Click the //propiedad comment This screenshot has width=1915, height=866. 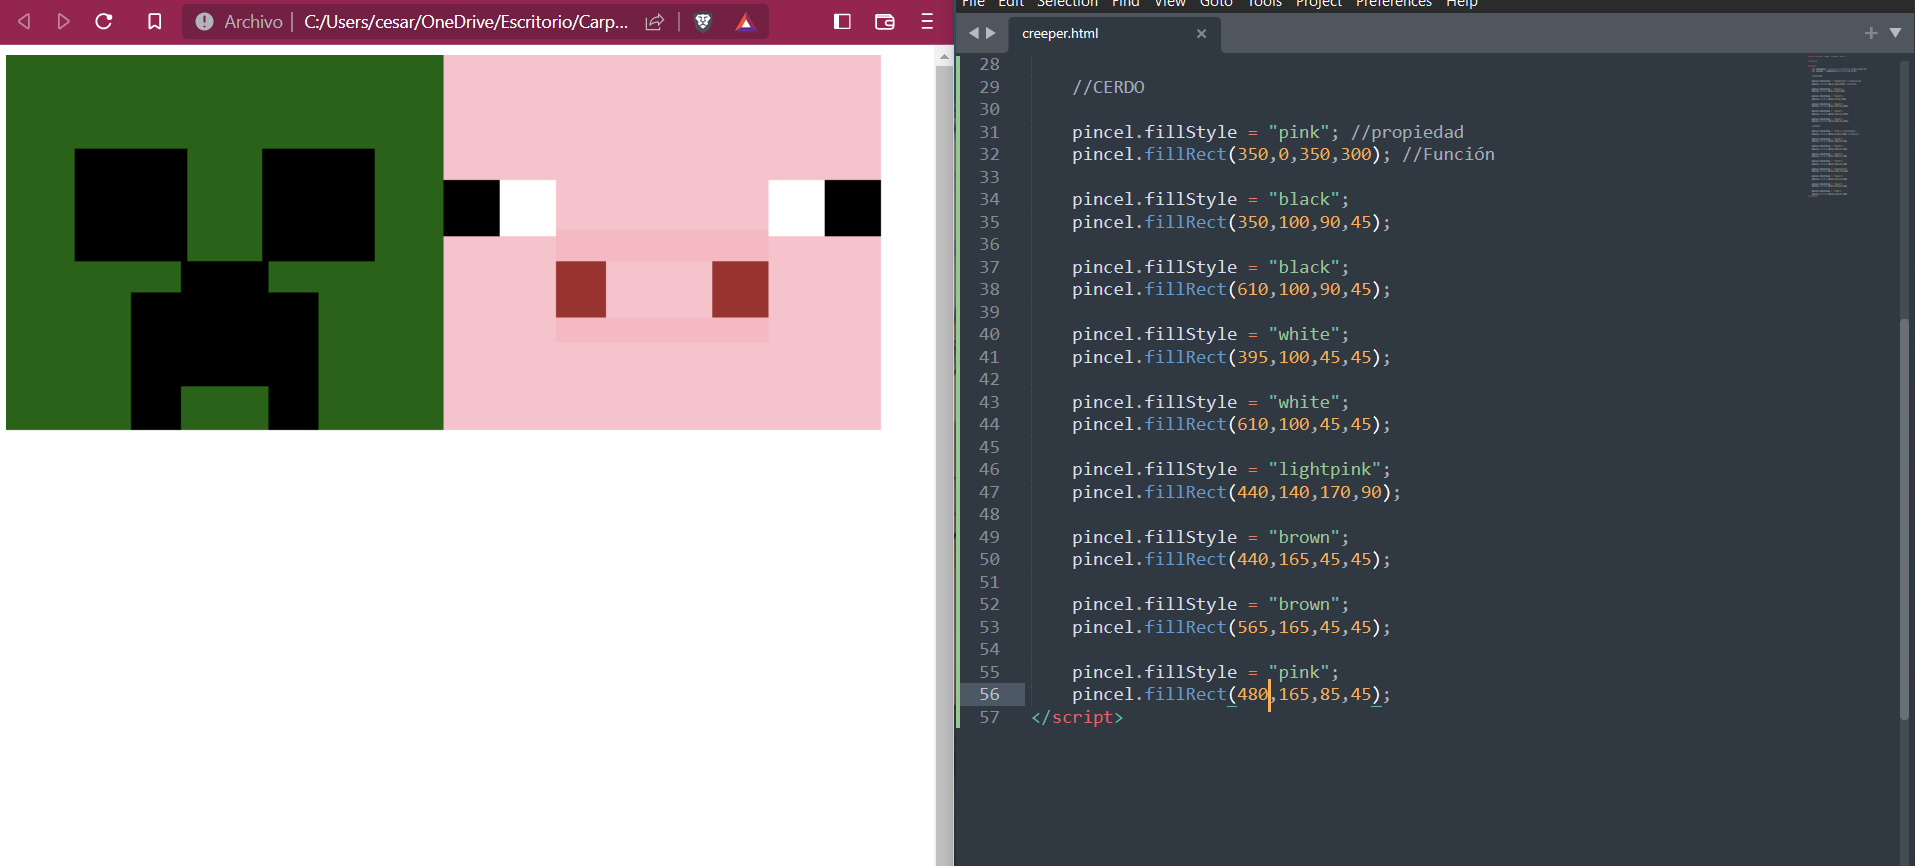click(x=1407, y=132)
